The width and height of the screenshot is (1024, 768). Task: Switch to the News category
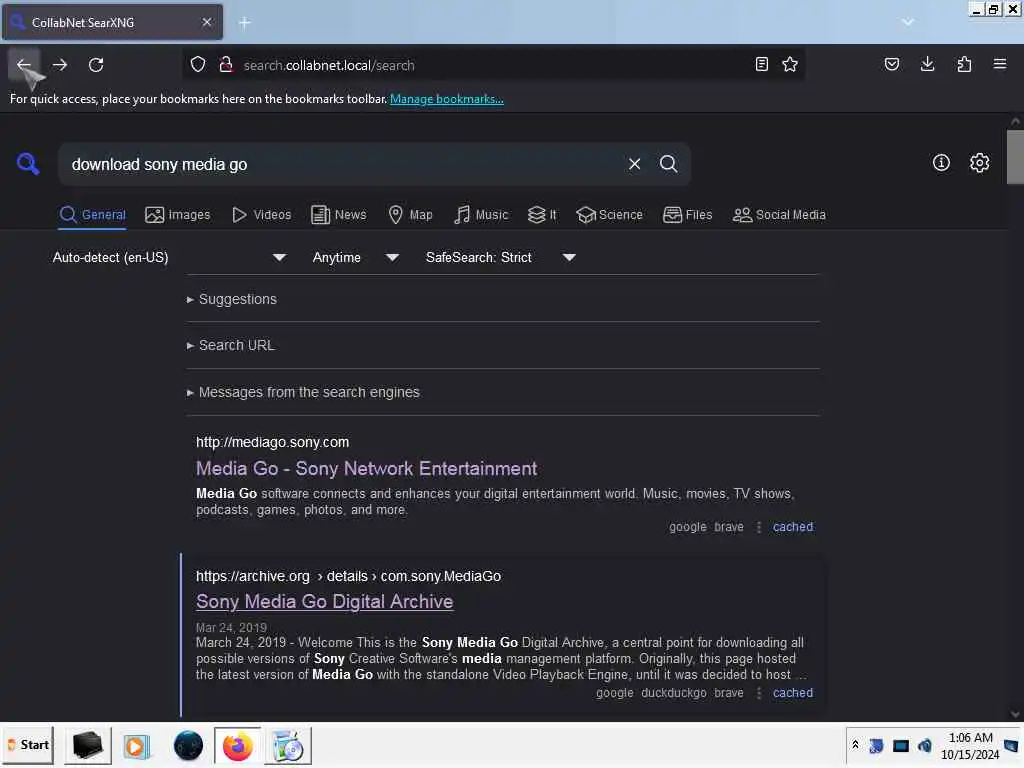[x=338, y=215]
